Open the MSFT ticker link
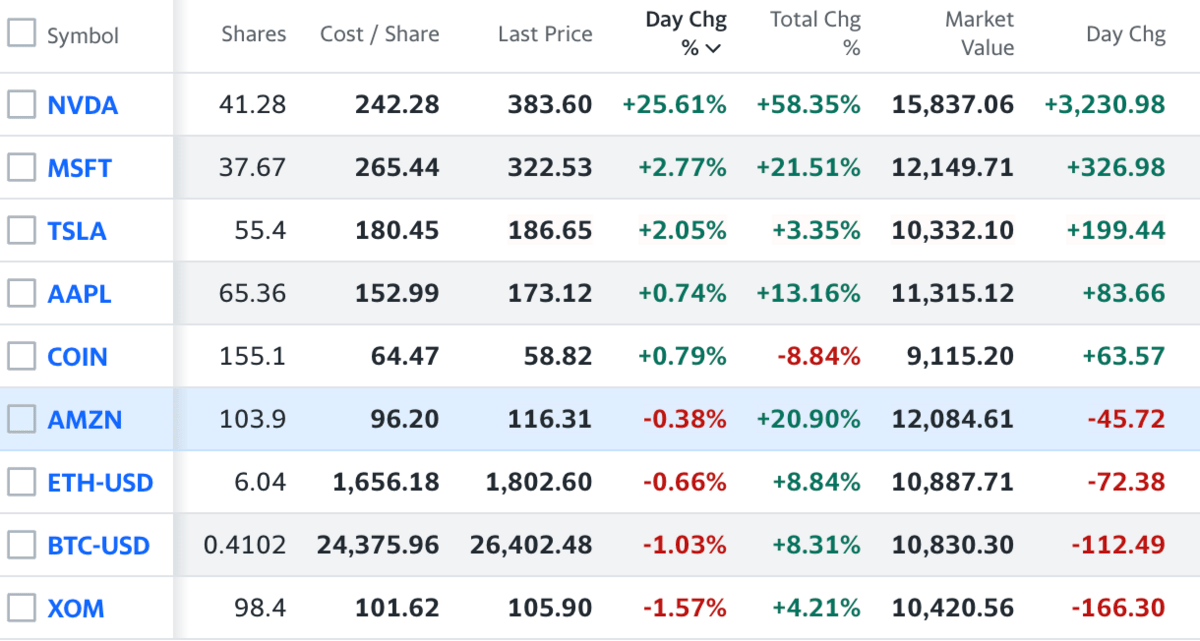This screenshot has height=641, width=1200. point(79,168)
